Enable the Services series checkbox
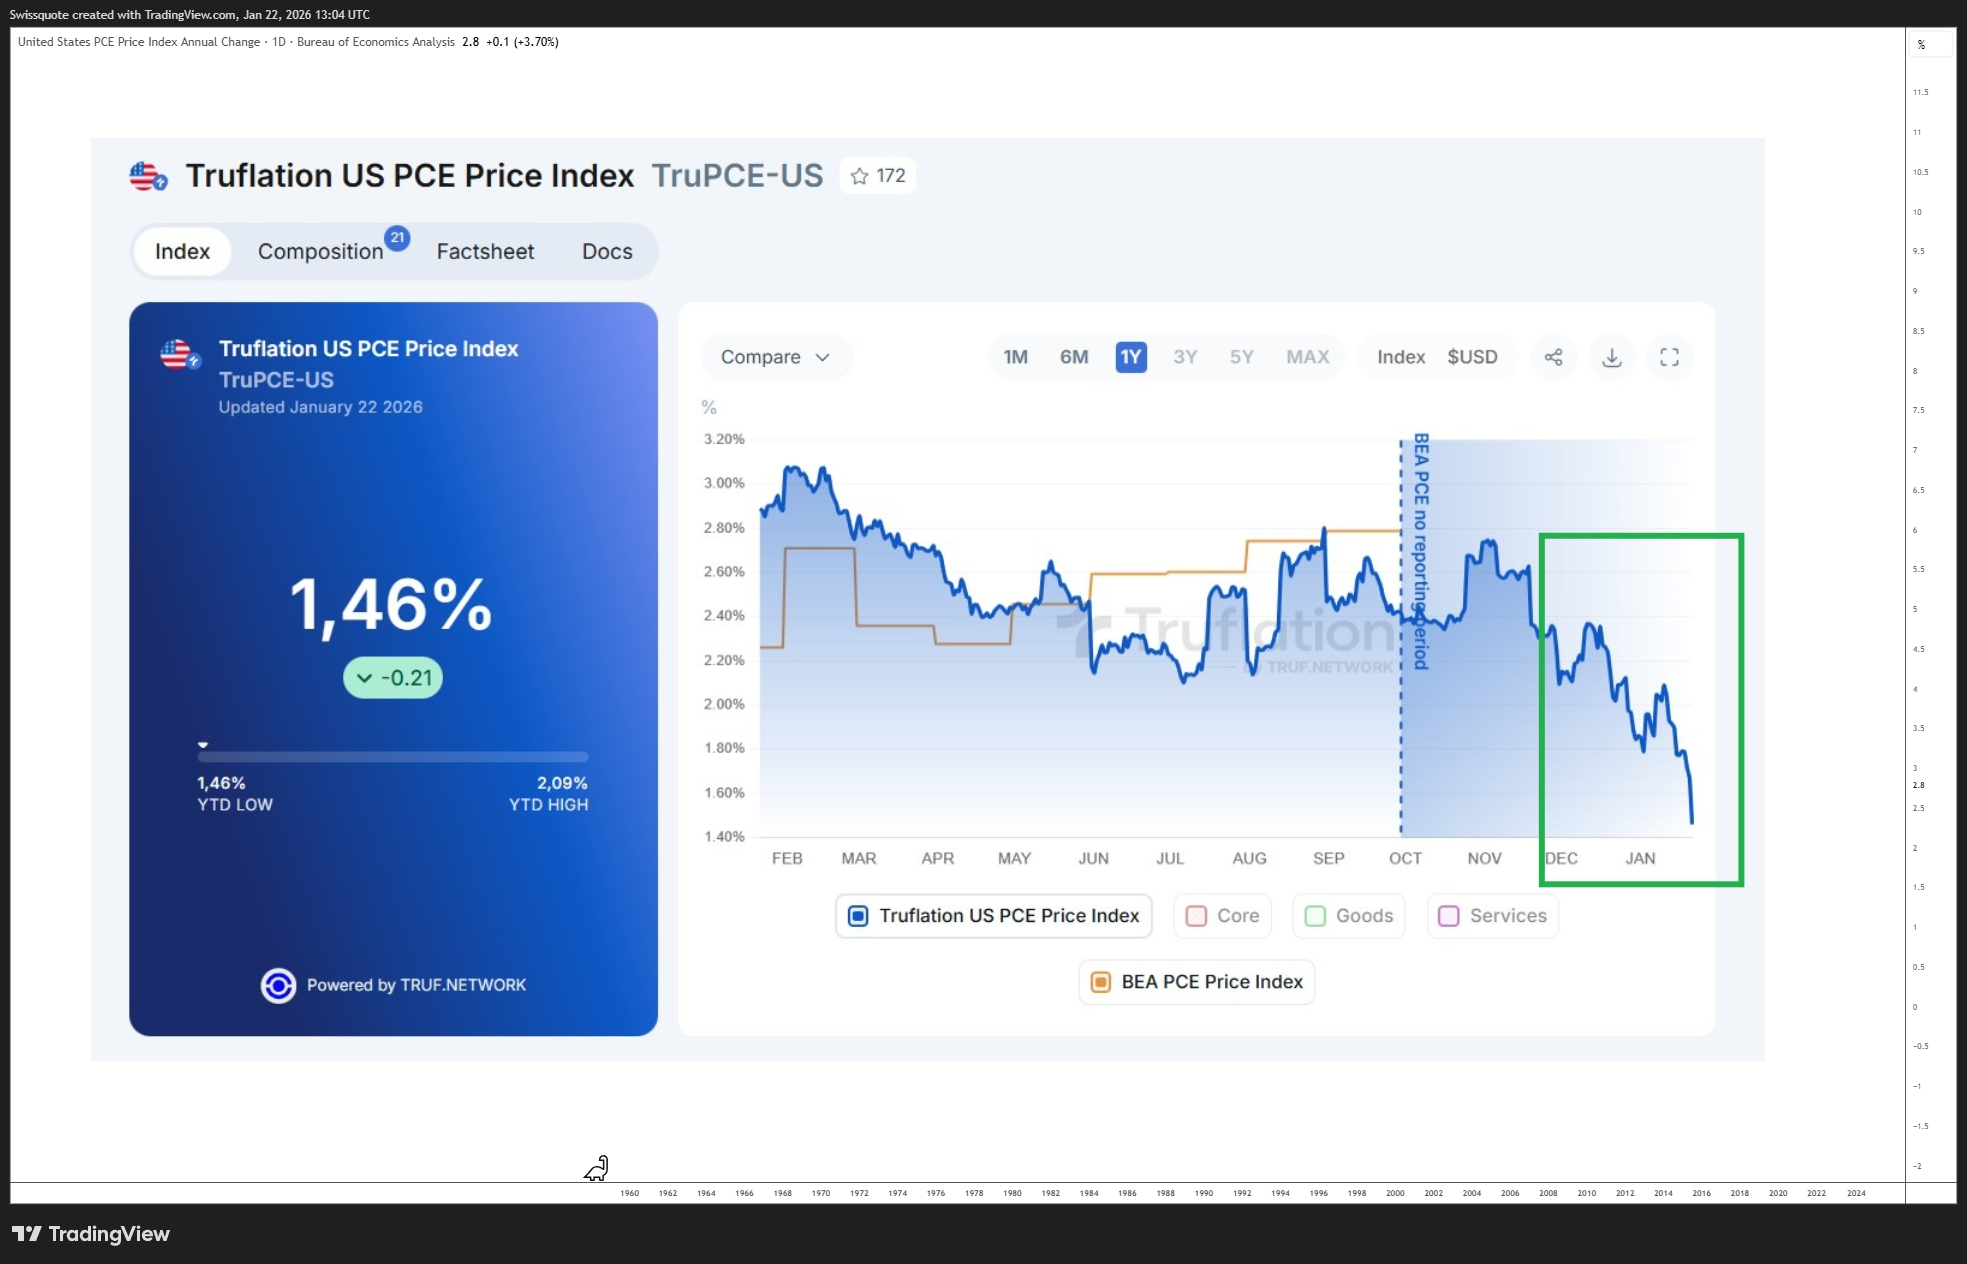Image resolution: width=1967 pixels, height=1264 pixels. click(x=1492, y=916)
